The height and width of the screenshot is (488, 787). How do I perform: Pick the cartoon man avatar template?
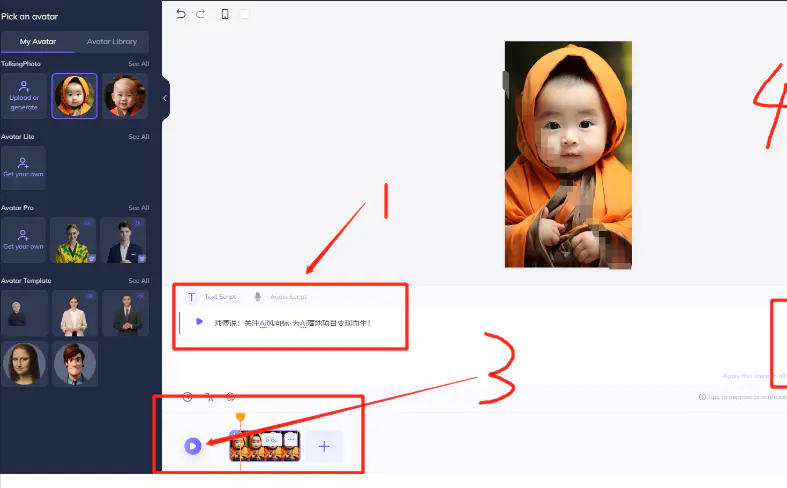pos(74,364)
